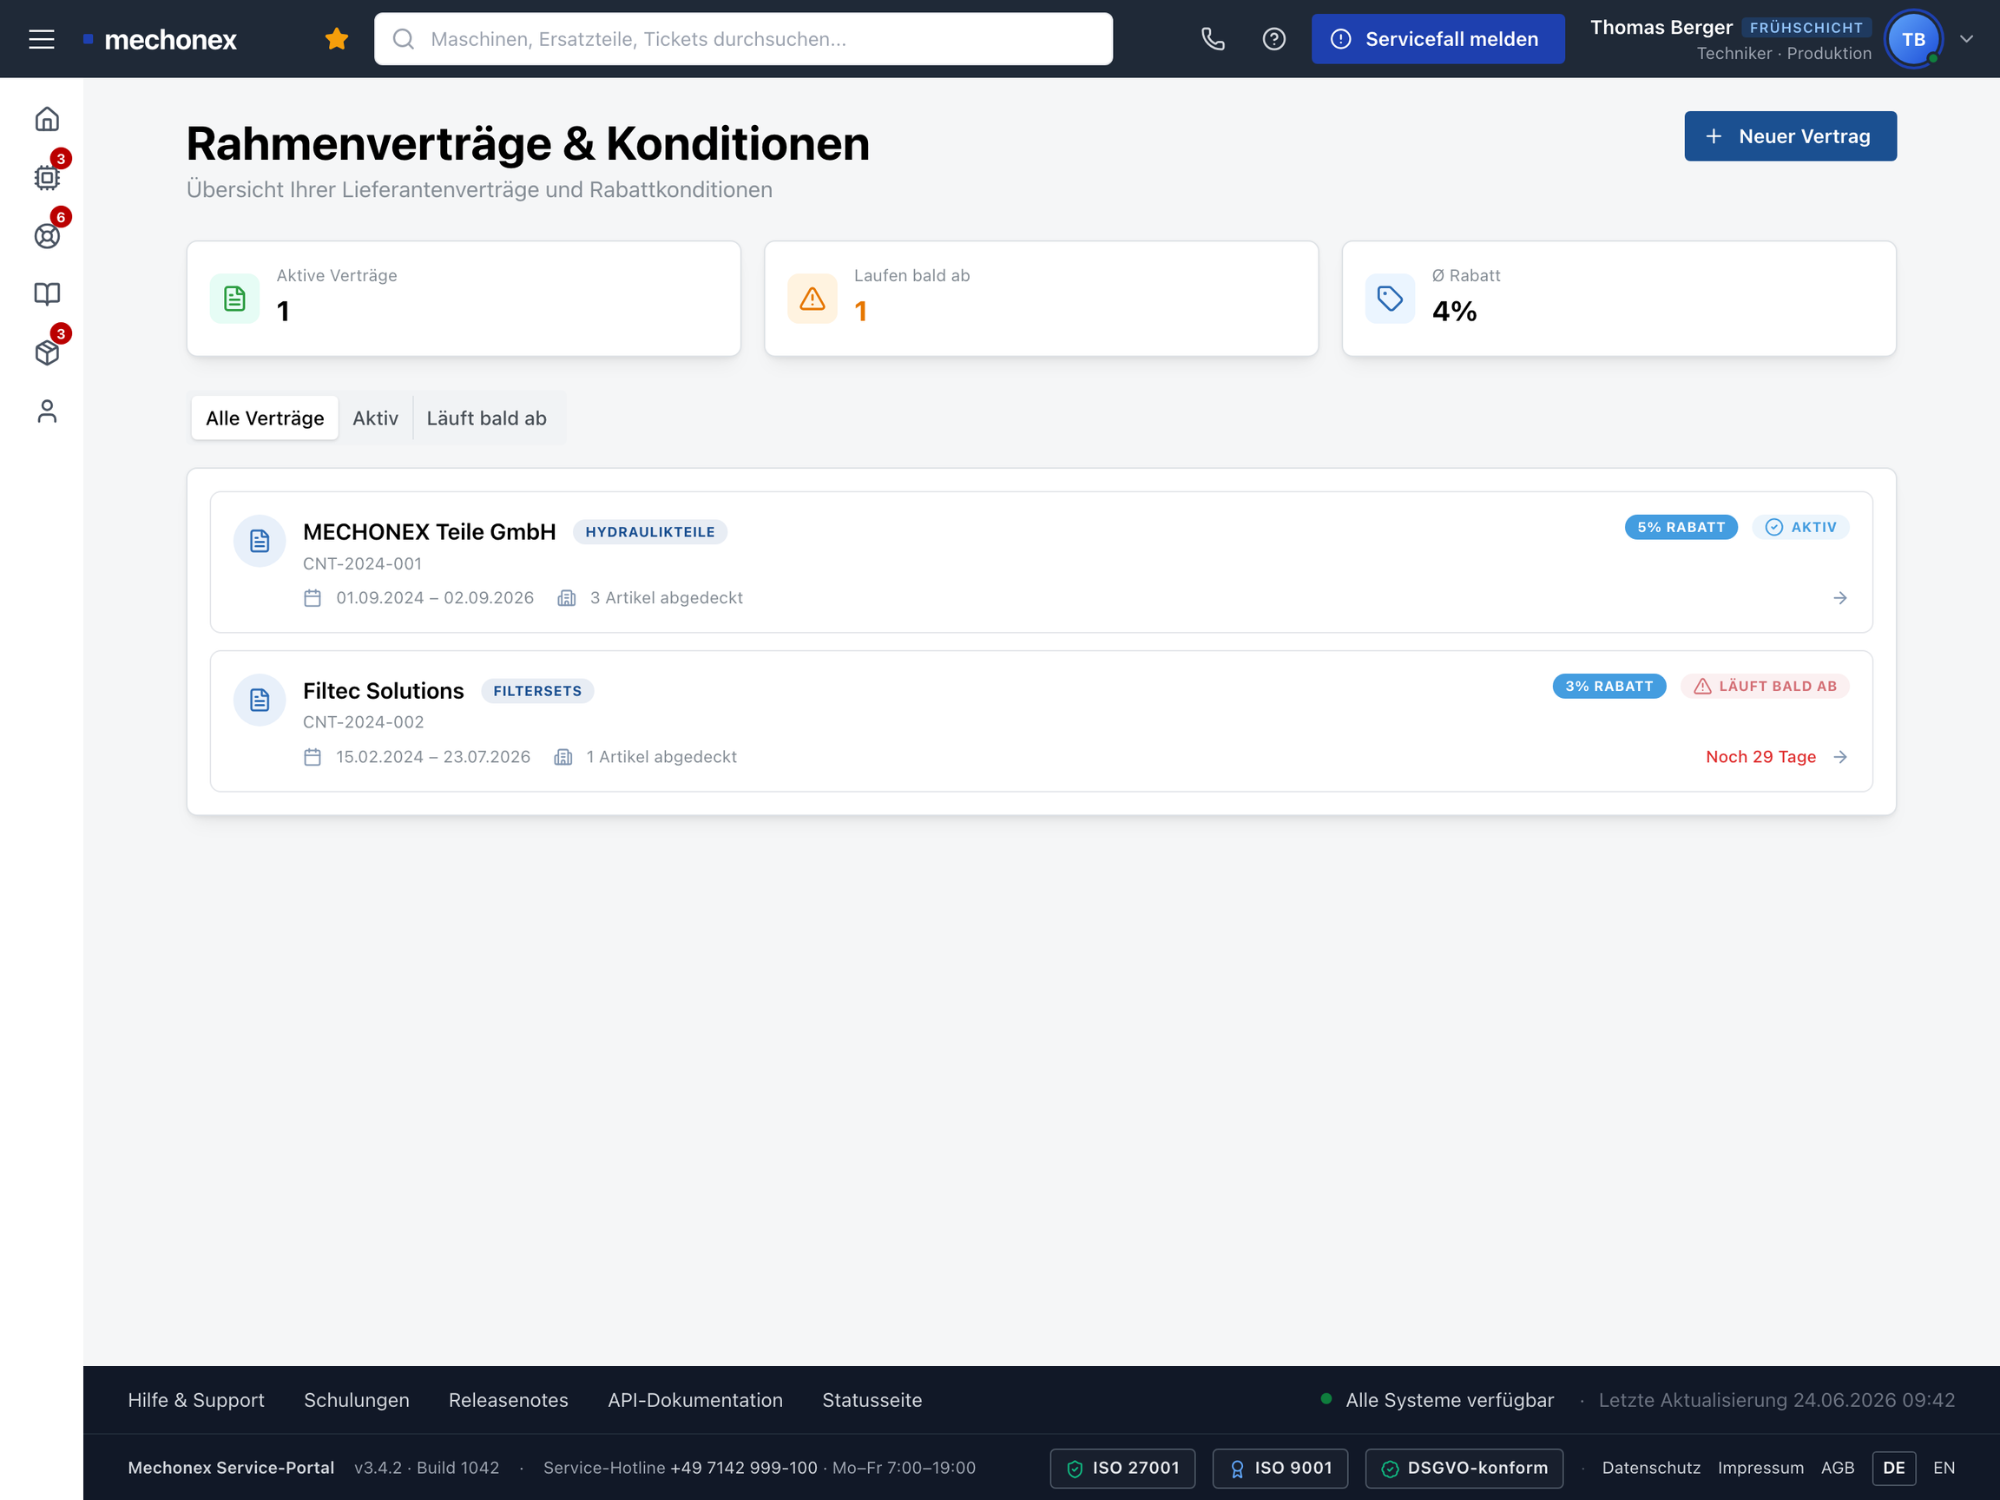This screenshot has width=2000, height=1500.
Task: Click the Laufen bald ab warning icon
Action: 812,298
